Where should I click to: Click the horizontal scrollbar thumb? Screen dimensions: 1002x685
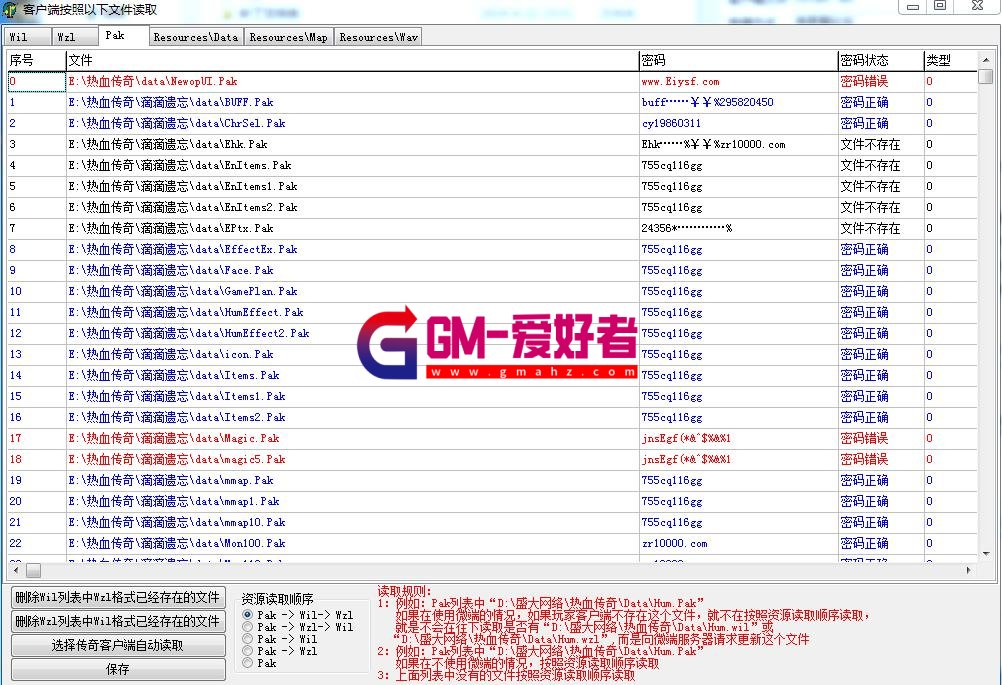(x=33, y=570)
